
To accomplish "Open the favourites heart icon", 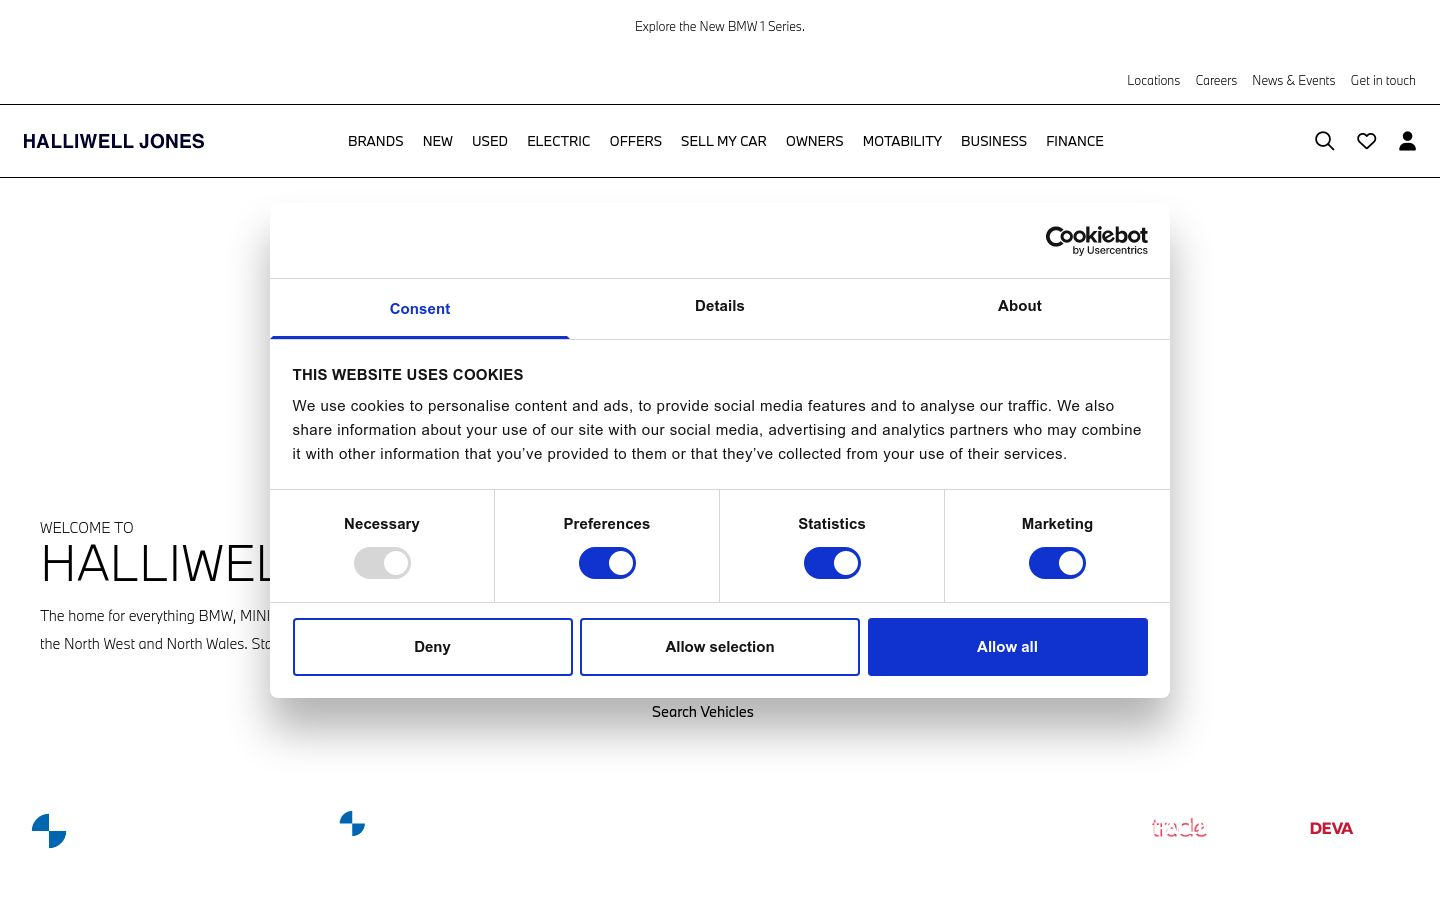I will click(1366, 141).
